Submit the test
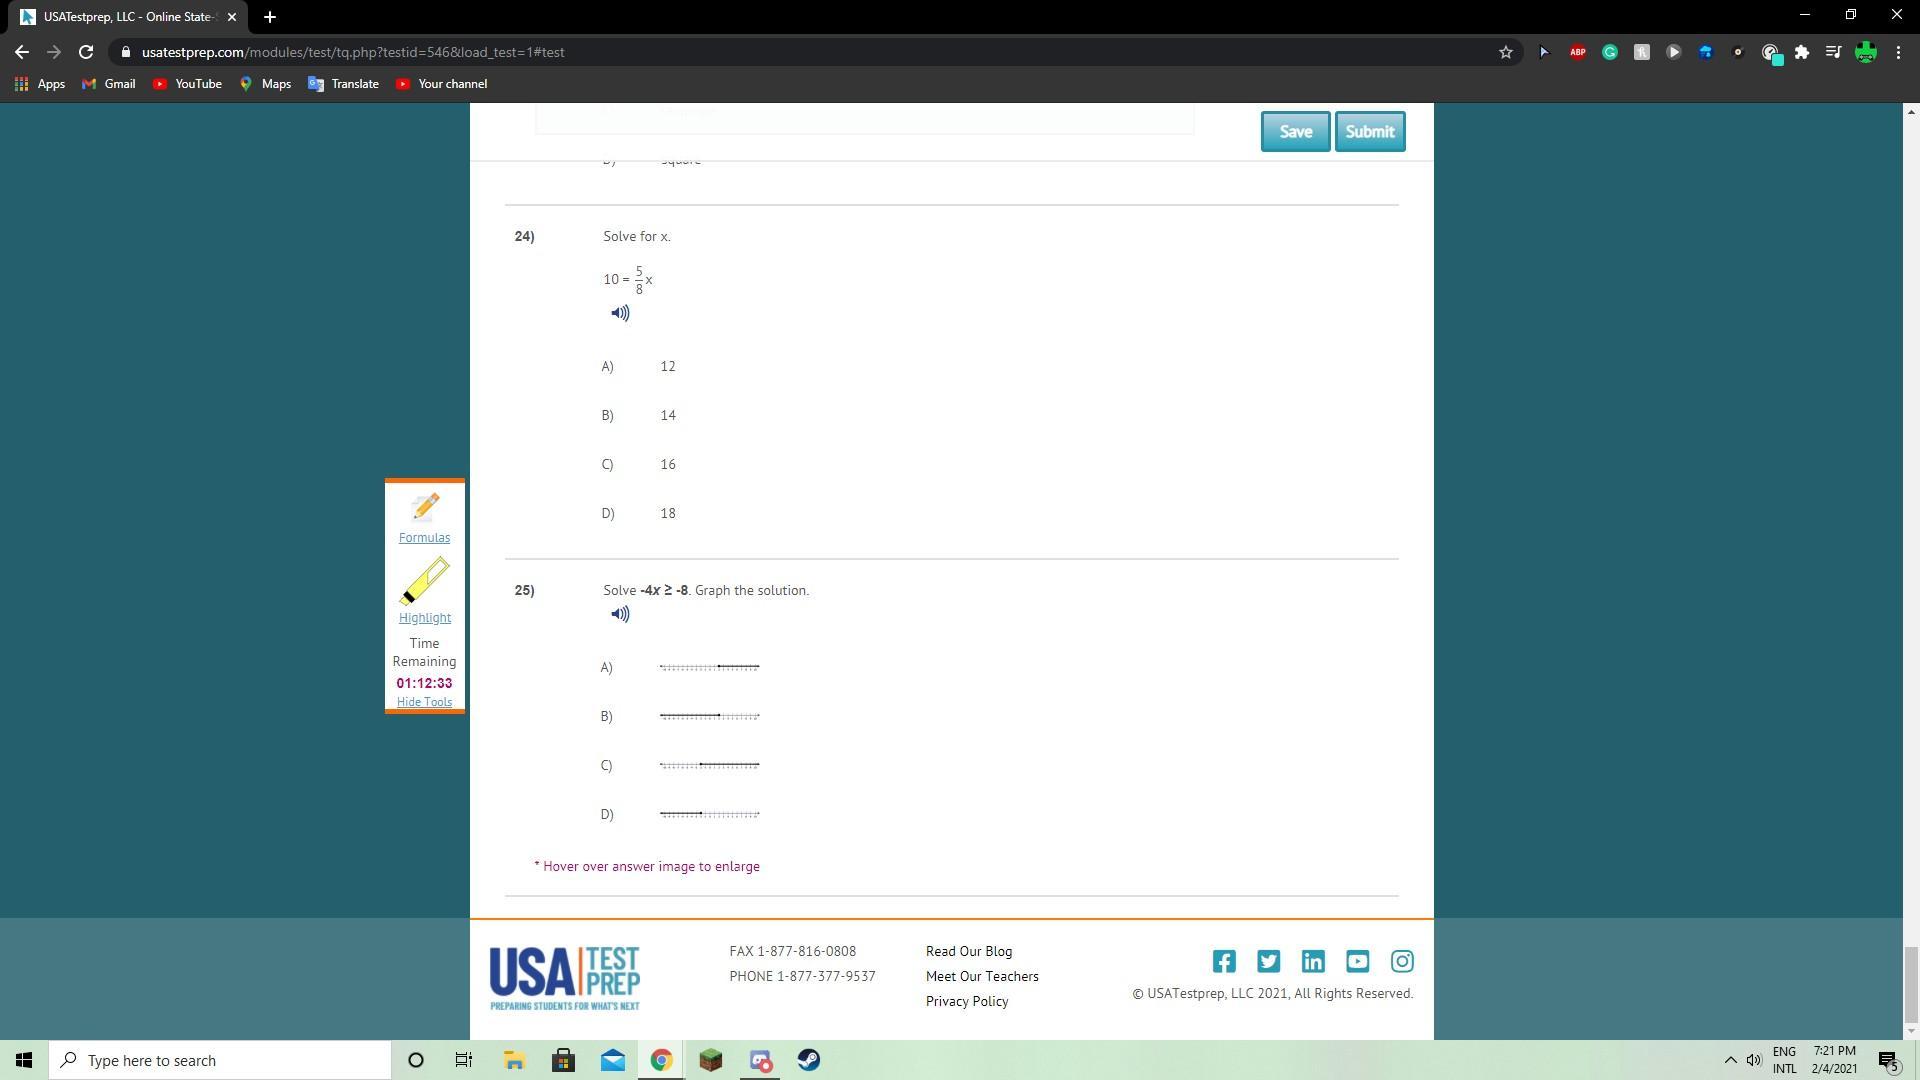 tap(1369, 132)
